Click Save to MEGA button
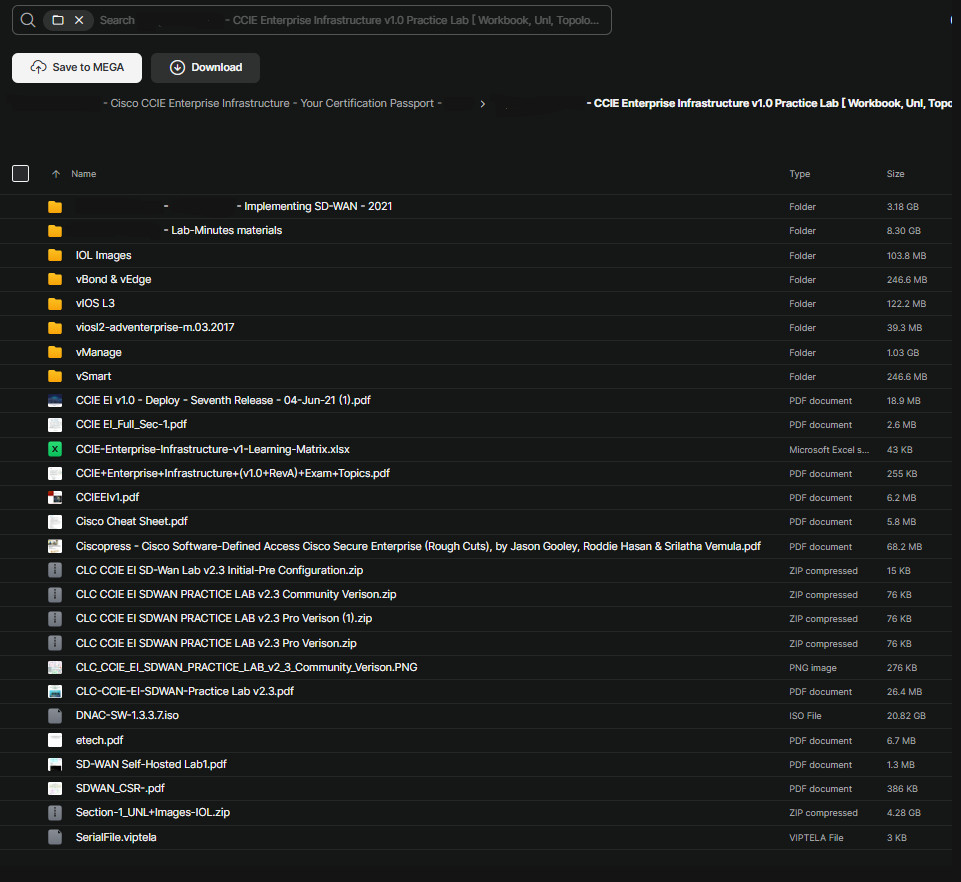 77,67
